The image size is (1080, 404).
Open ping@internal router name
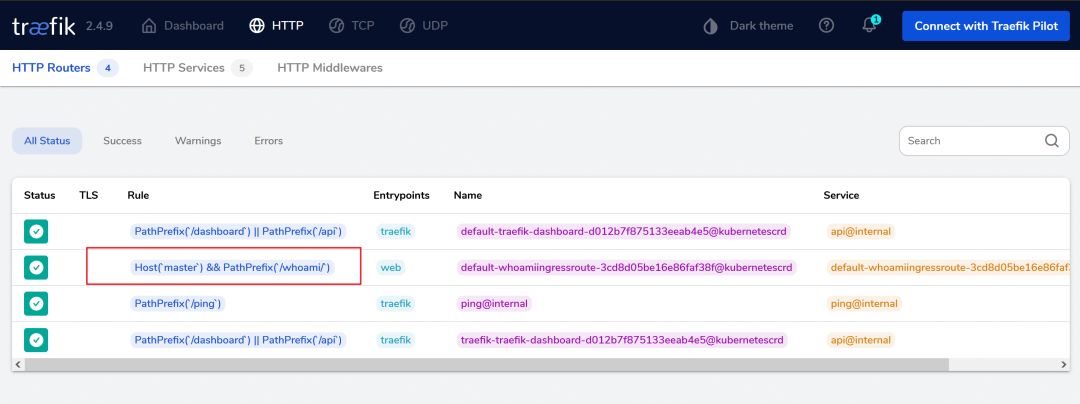pos(495,304)
